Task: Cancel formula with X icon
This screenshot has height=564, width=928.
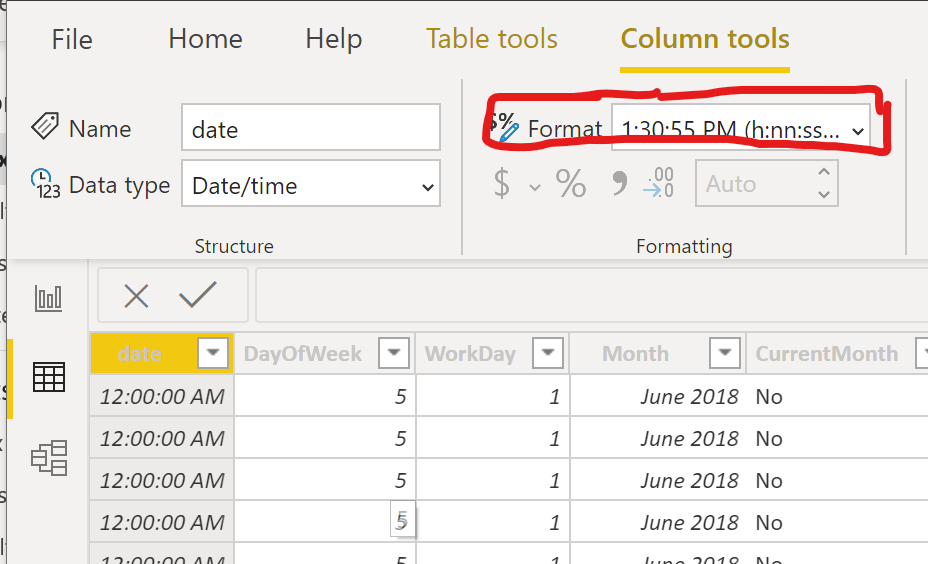Action: (136, 296)
